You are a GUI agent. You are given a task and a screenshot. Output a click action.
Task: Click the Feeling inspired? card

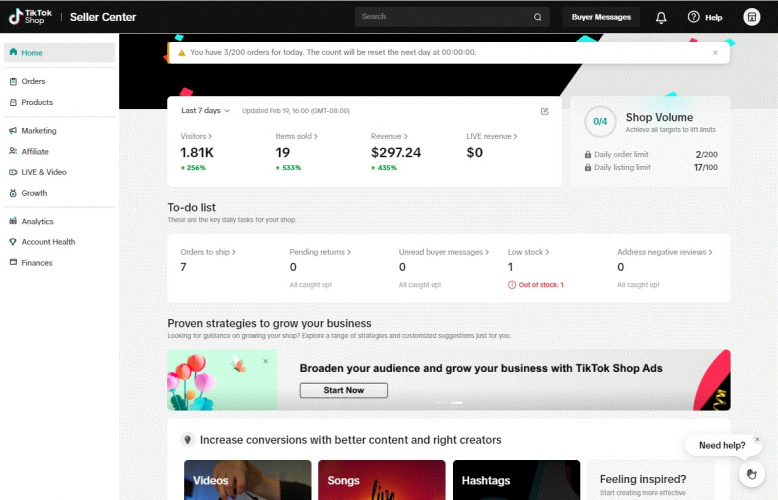pyautogui.click(x=650, y=480)
